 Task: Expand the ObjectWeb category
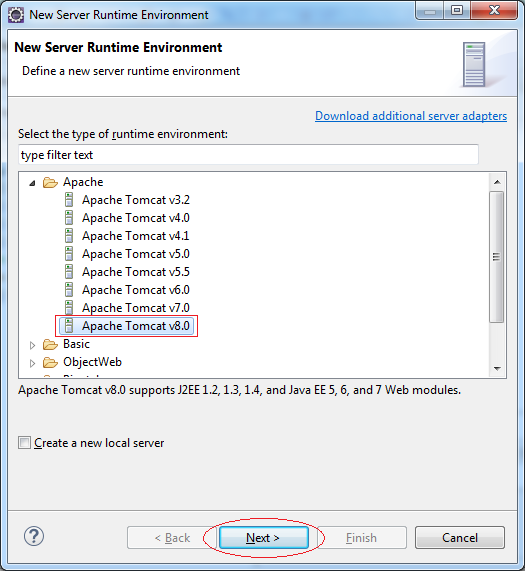32,363
